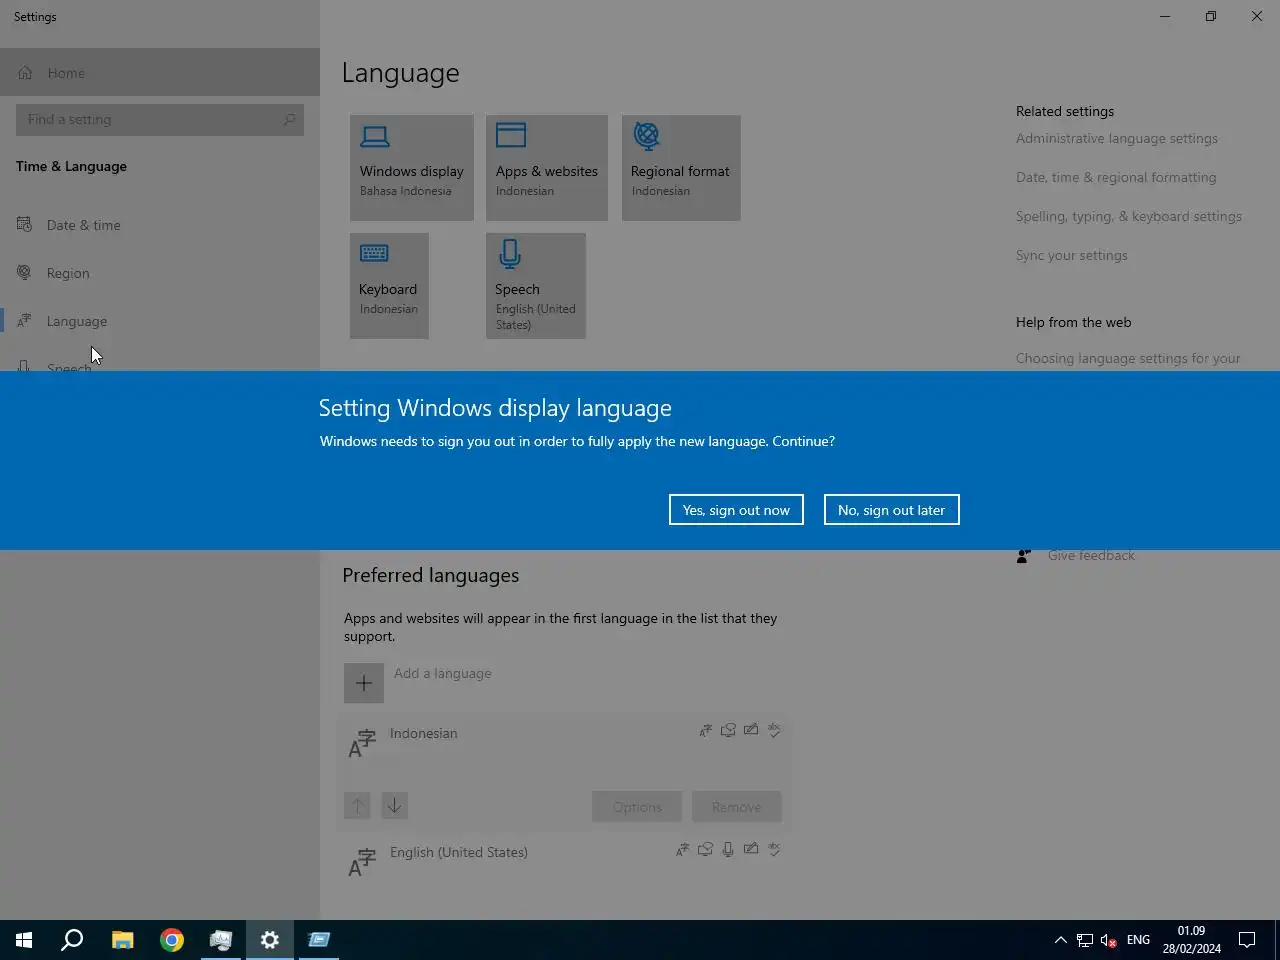Show hidden system tray icons

coord(1061,940)
